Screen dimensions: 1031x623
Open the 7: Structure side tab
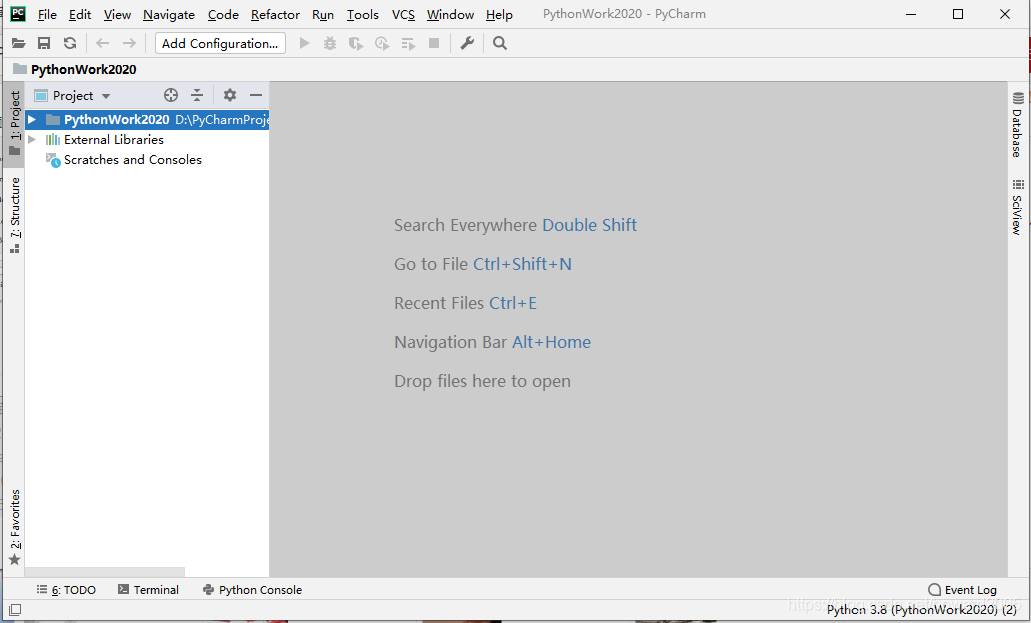(14, 215)
